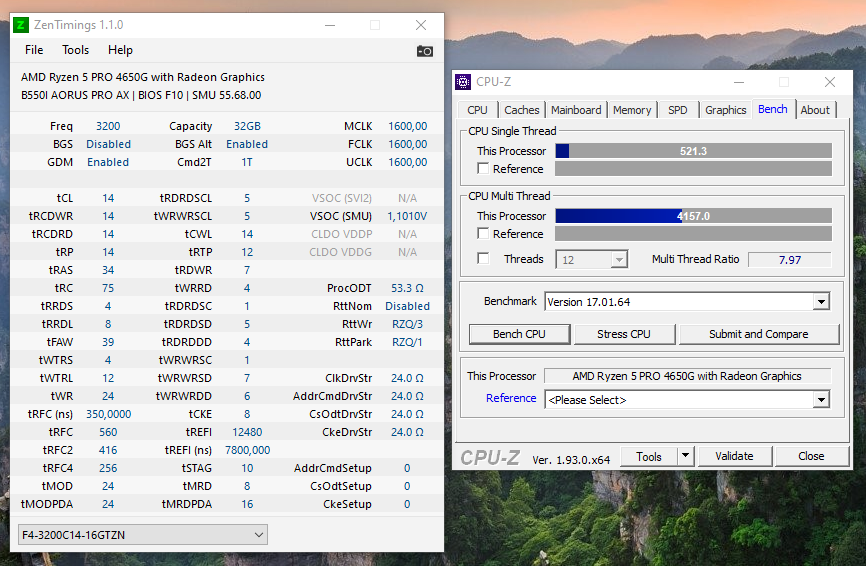Minimize the CPU-Z window
Viewport: 866px width, 566px height.
(739, 82)
